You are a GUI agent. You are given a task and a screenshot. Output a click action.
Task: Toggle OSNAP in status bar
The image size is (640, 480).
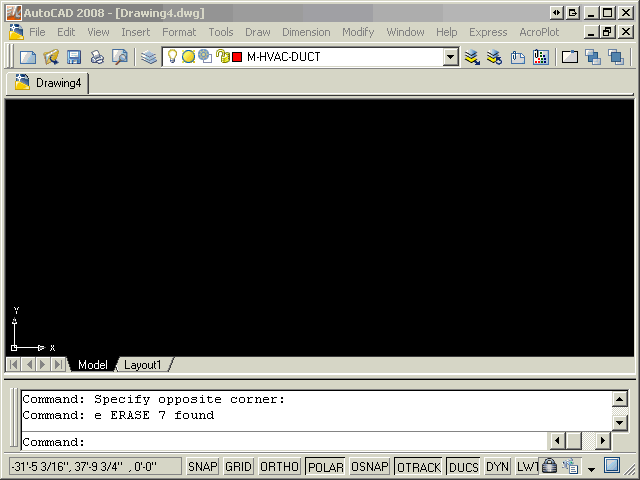pyautogui.click(x=370, y=466)
